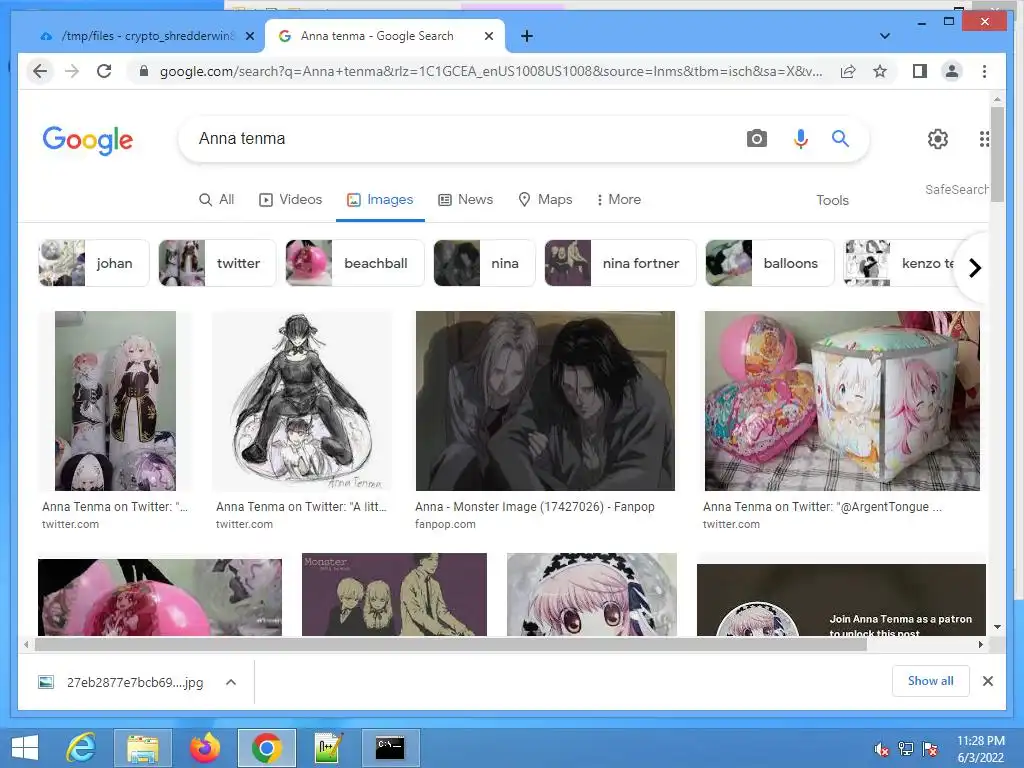Click the address bar URL
The image size is (1024, 768).
(x=490, y=71)
